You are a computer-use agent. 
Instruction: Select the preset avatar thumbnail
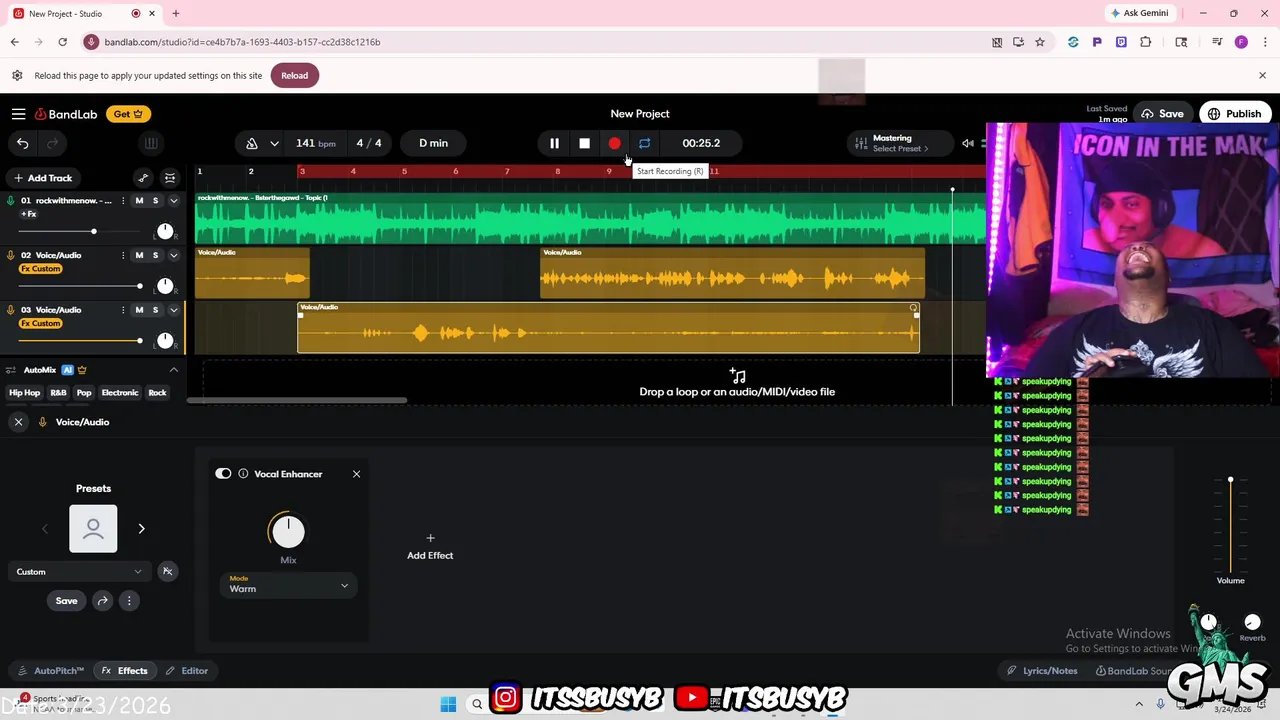(x=93, y=528)
